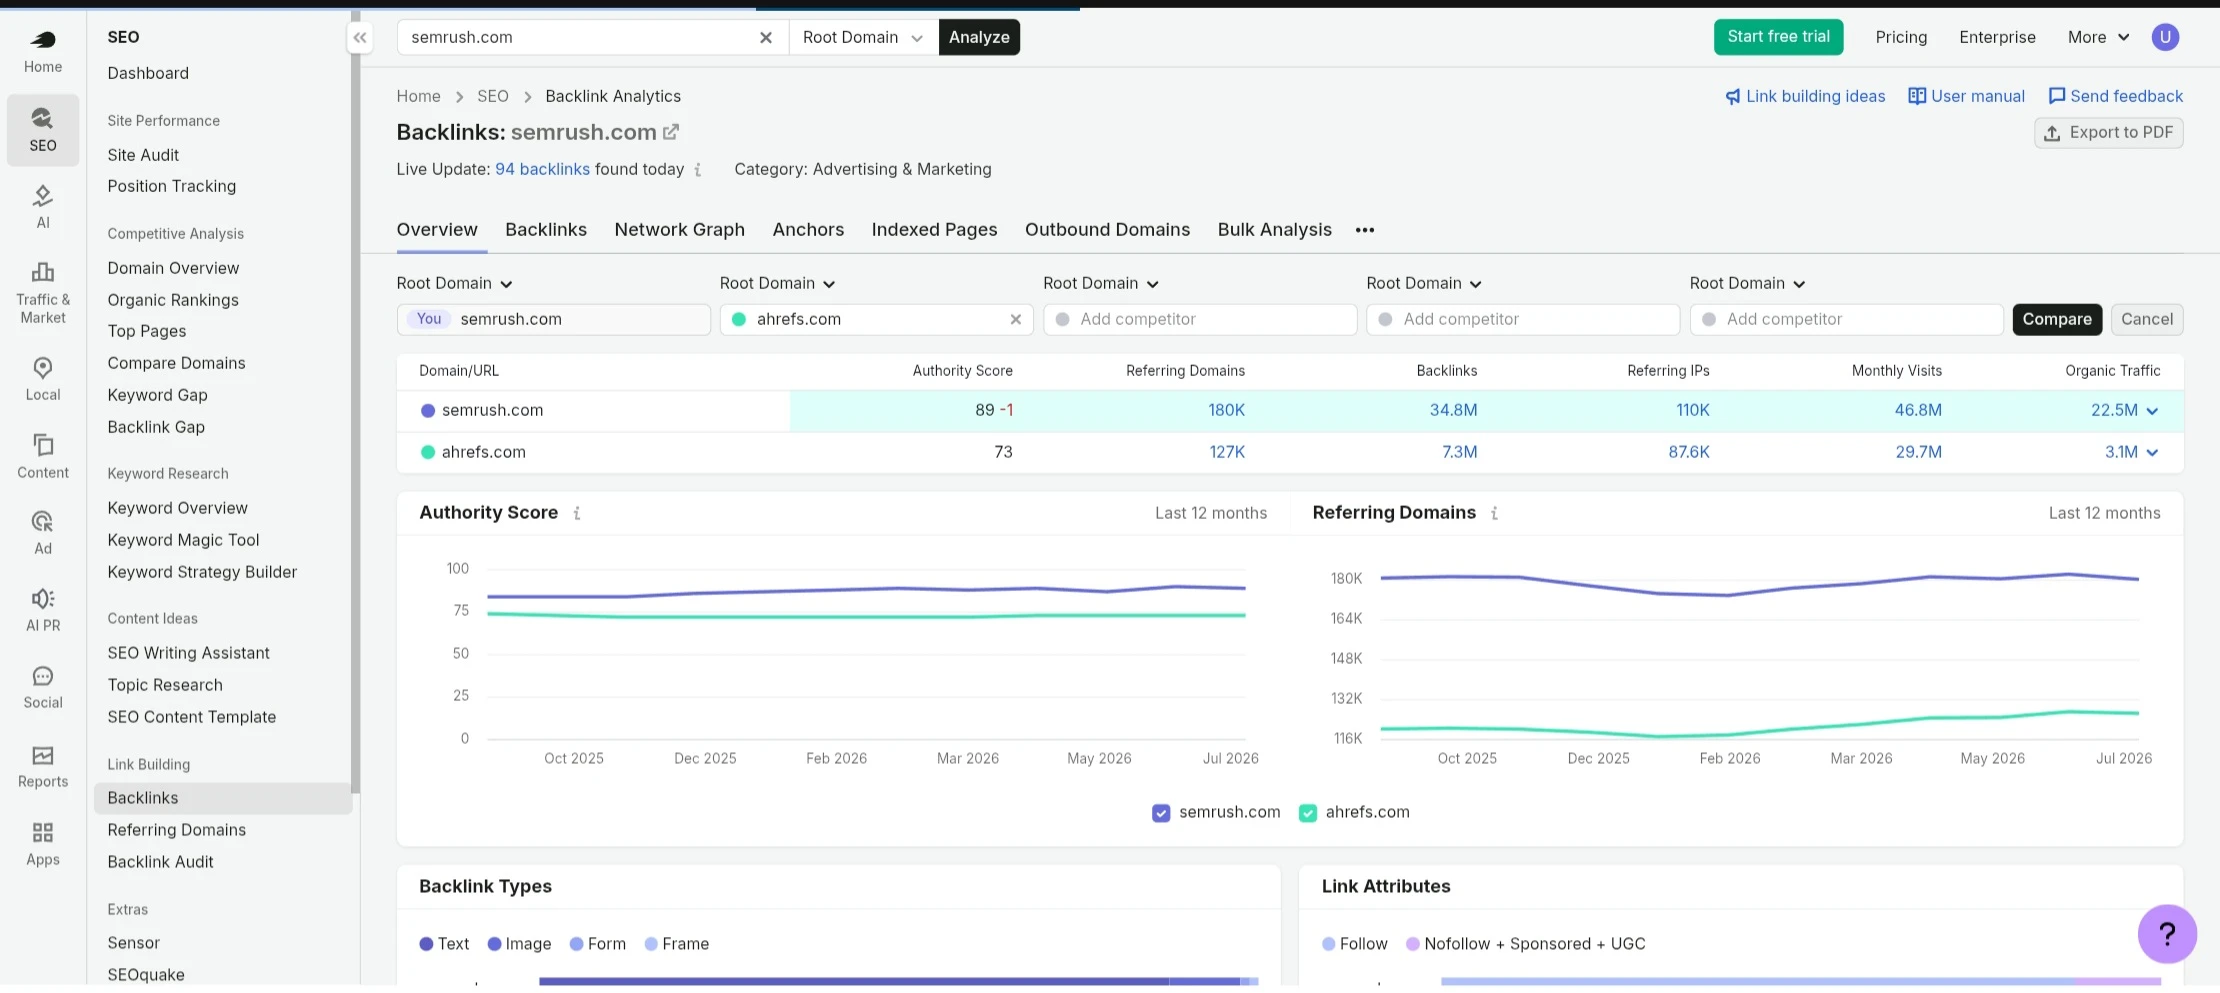Open Backlink Audit in sidebar
This screenshot has width=2220, height=993.
pos(161,862)
